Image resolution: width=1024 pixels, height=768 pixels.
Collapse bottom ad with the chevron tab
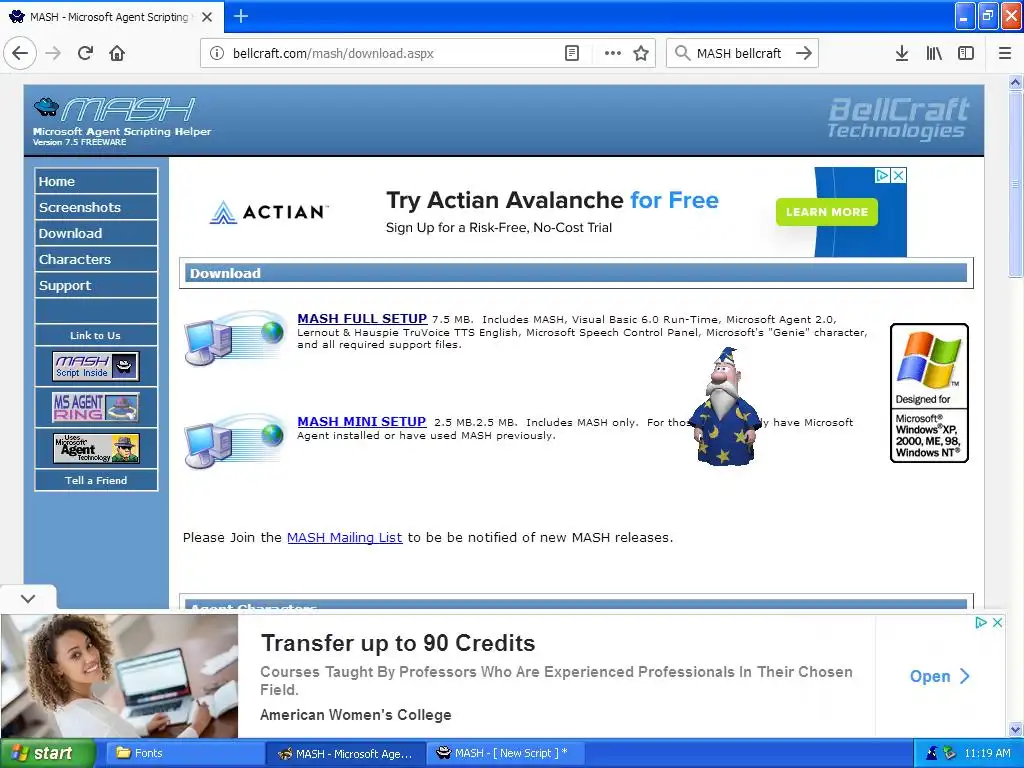click(x=28, y=598)
